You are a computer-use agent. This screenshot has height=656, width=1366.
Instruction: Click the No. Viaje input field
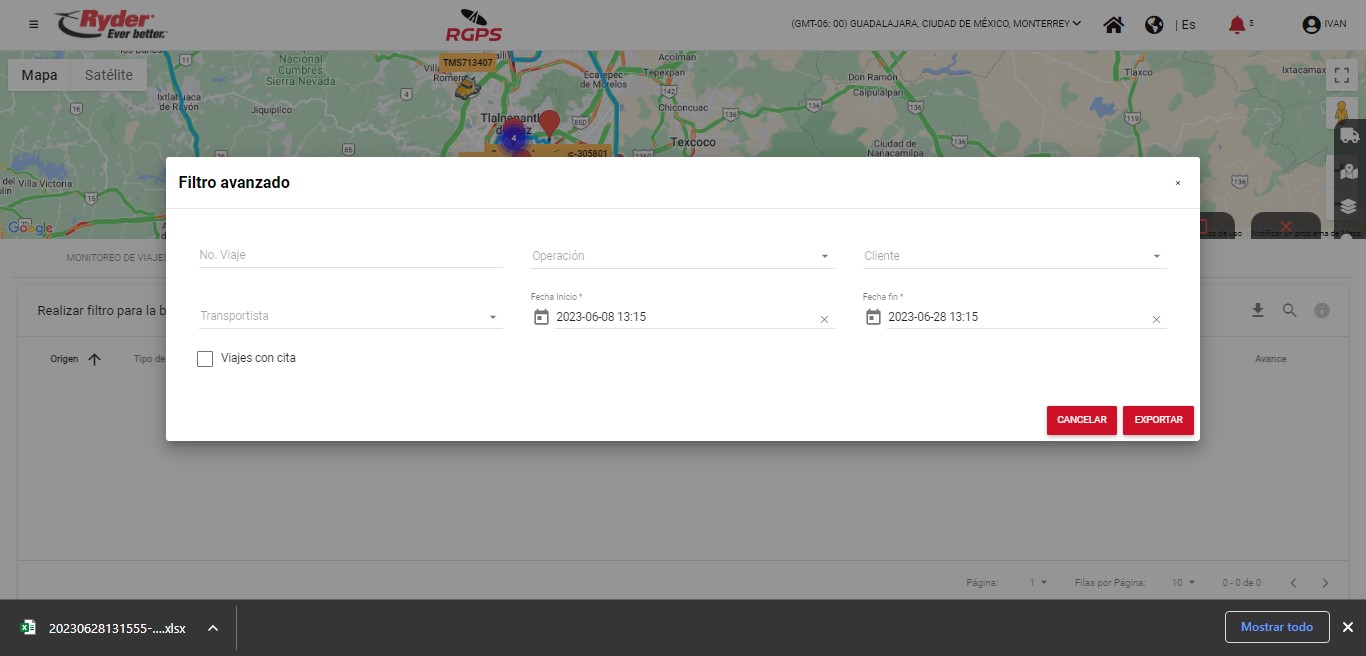tap(350, 255)
